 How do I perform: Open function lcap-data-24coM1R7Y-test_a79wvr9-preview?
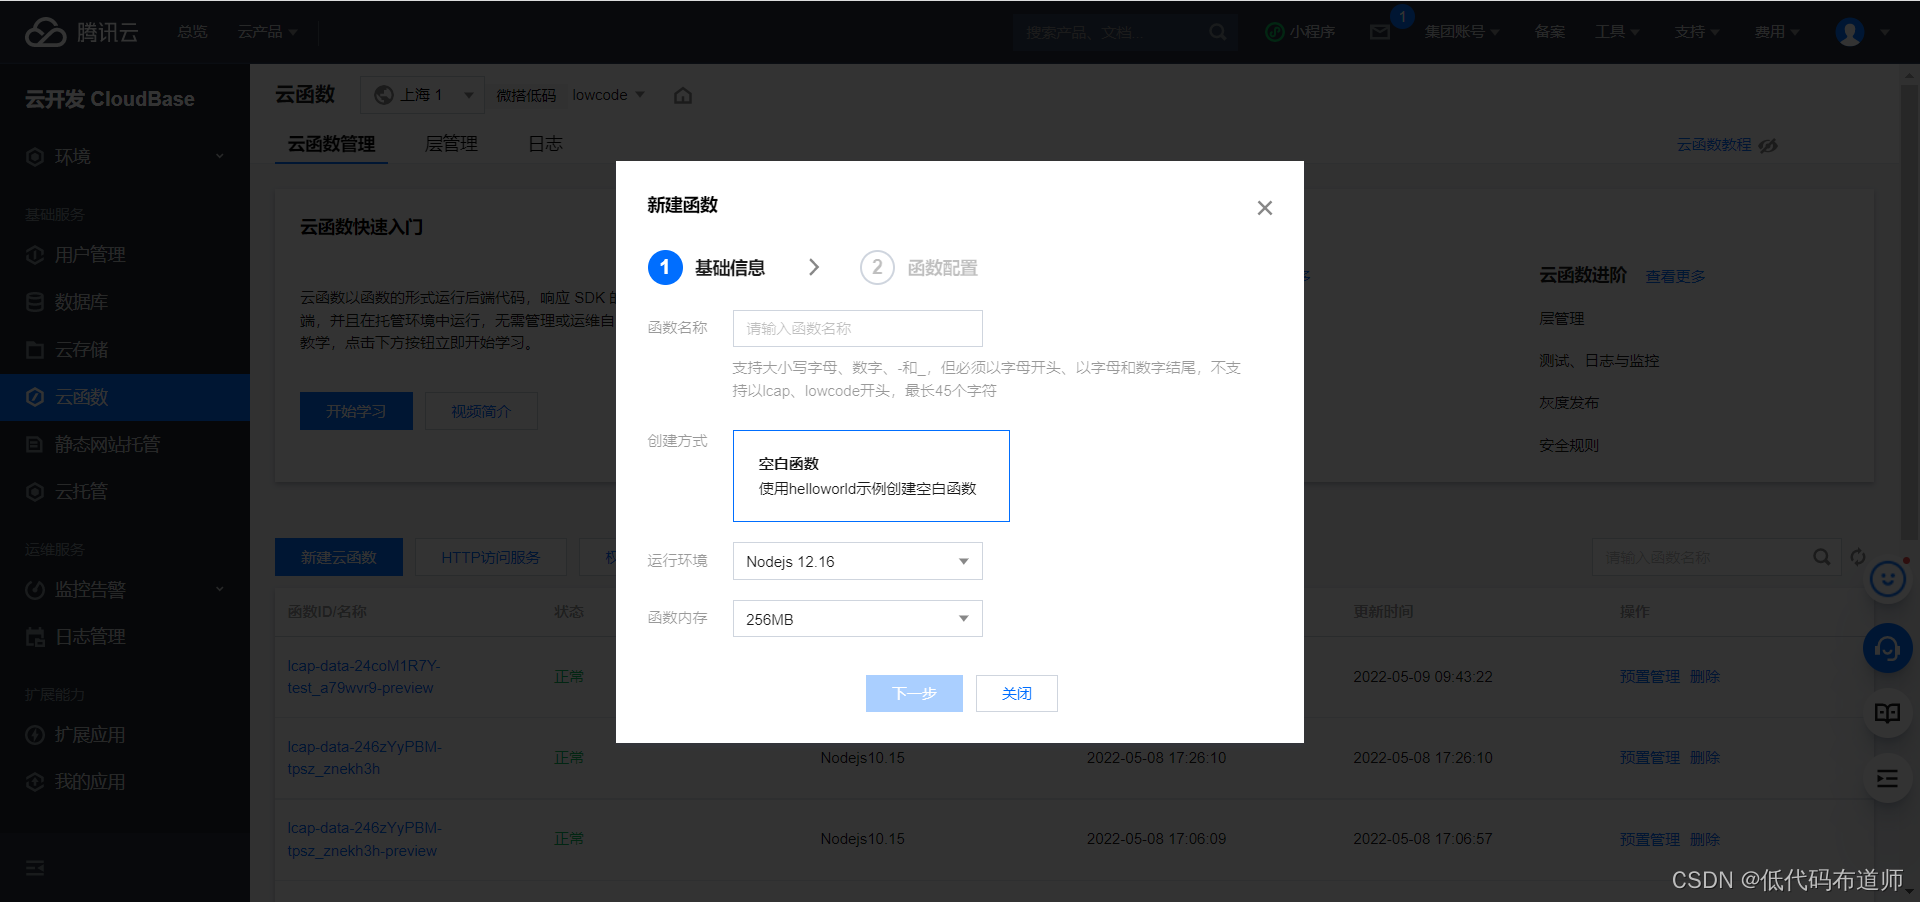coord(364,677)
